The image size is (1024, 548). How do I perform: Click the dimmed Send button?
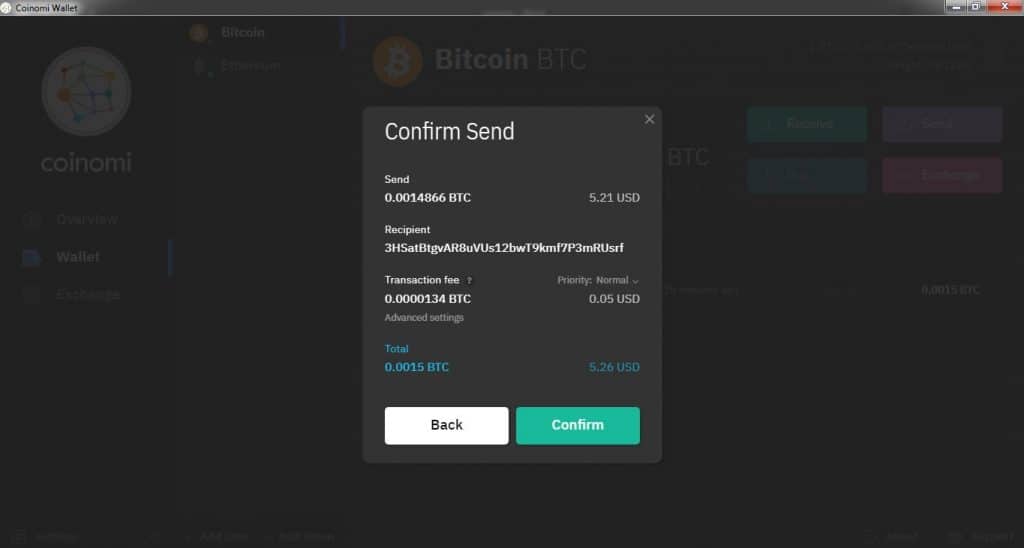942,124
